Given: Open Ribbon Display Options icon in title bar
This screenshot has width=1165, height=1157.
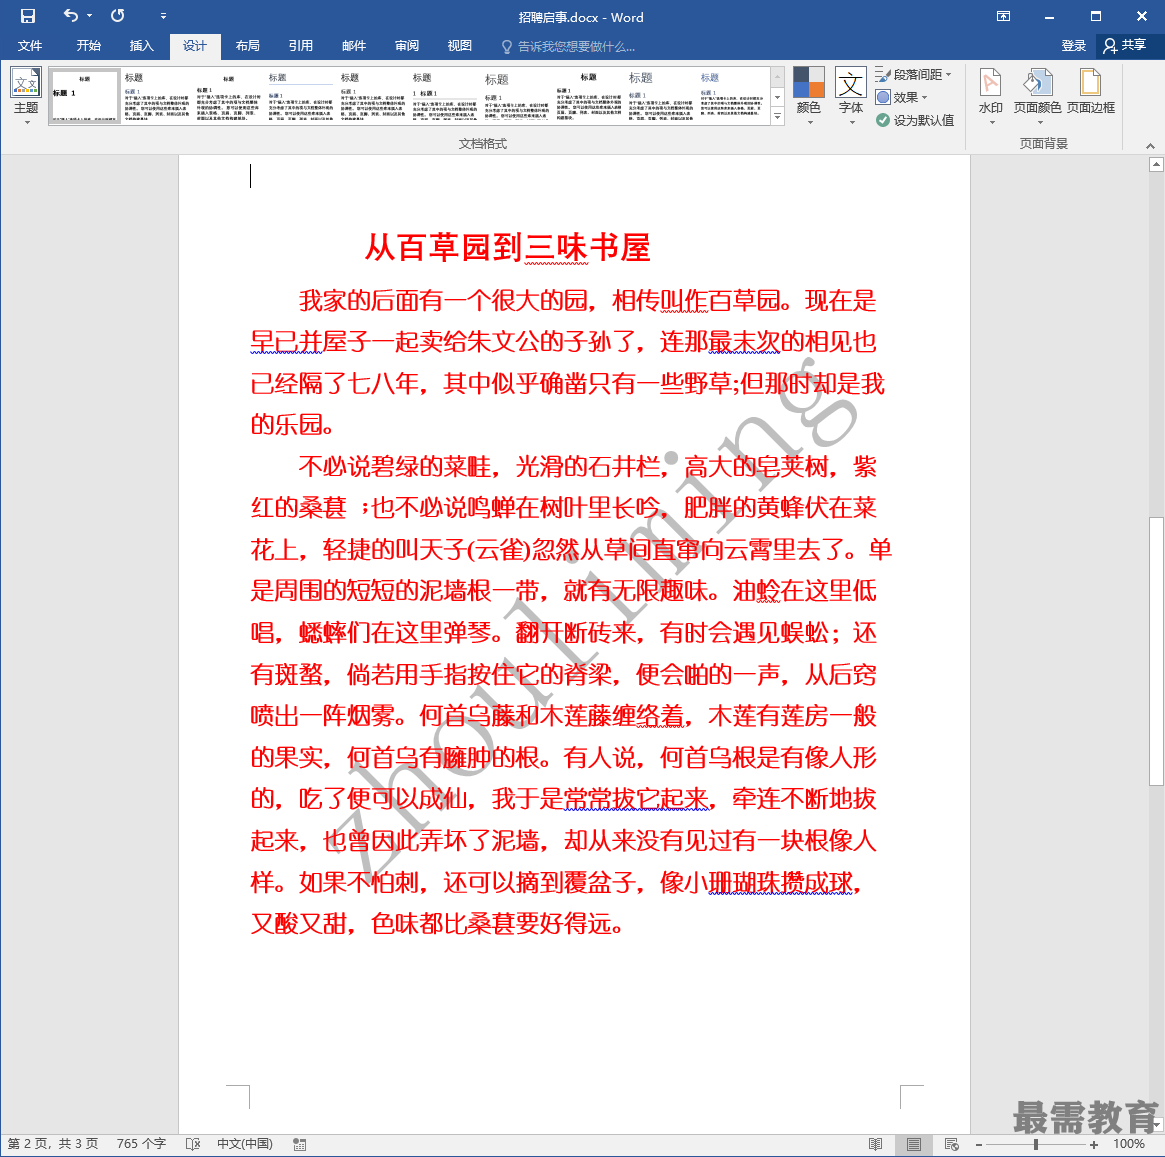Looking at the screenshot, I should [x=1003, y=16].
